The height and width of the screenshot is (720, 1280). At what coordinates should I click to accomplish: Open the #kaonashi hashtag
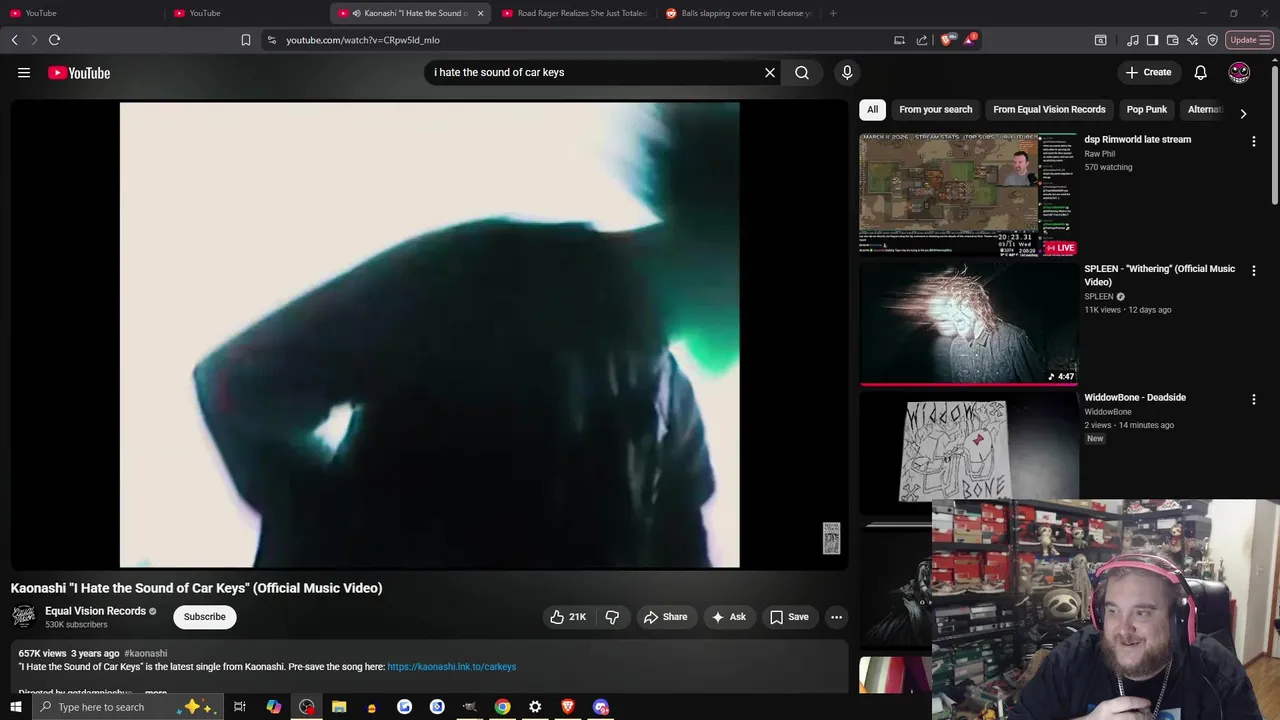coord(145,654)
